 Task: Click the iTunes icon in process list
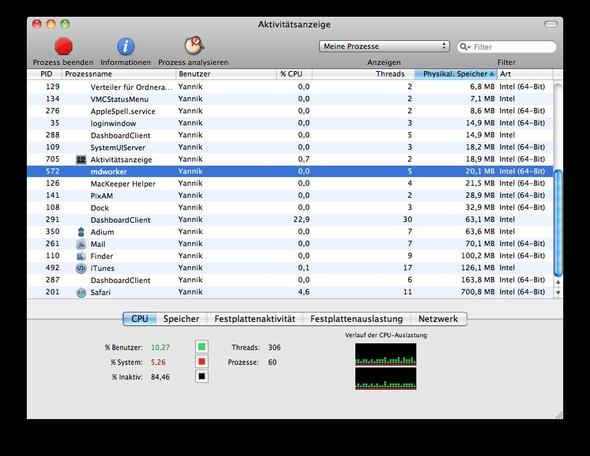pyautogui.click(x=81, y=268)
